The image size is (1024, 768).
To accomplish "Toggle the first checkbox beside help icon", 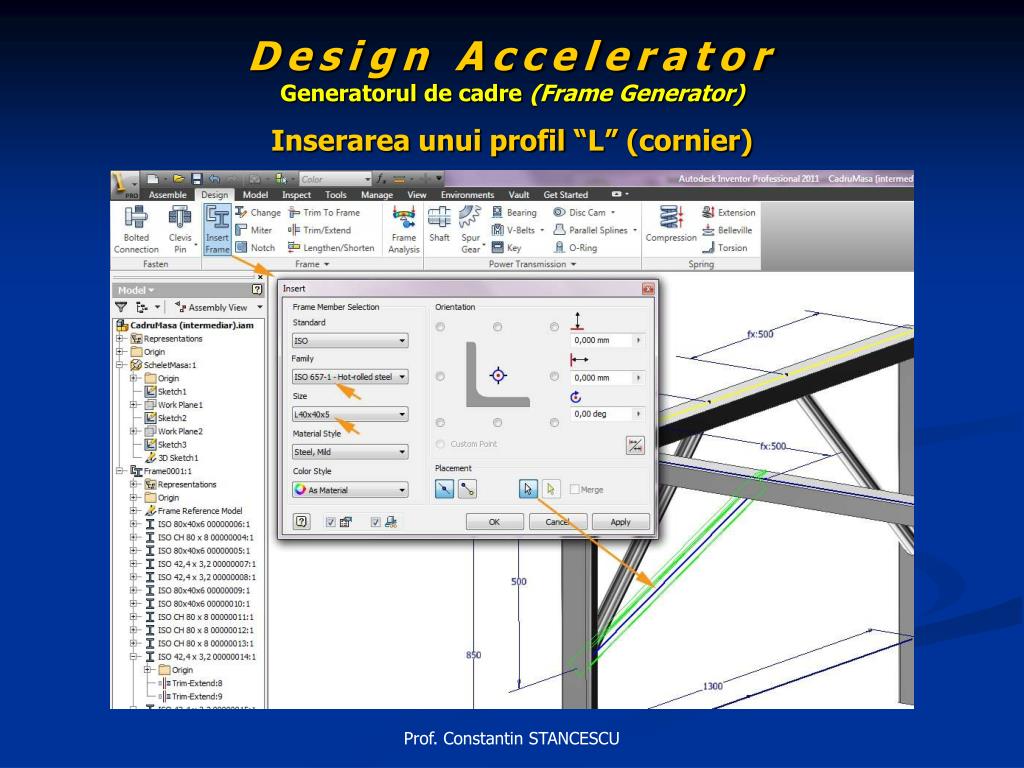I will click(330, 522).
